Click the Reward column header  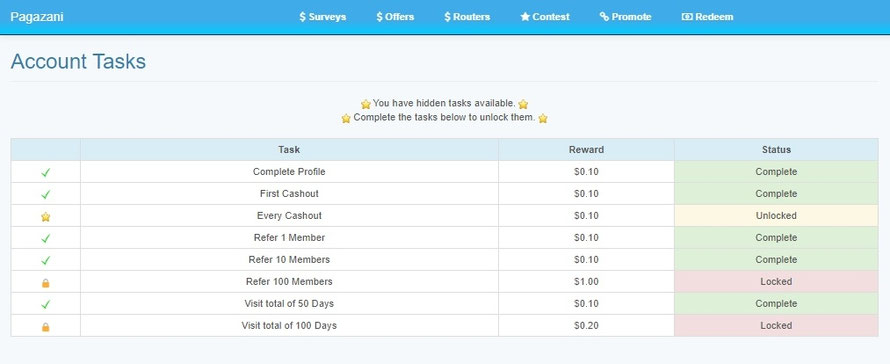(586, 150)
